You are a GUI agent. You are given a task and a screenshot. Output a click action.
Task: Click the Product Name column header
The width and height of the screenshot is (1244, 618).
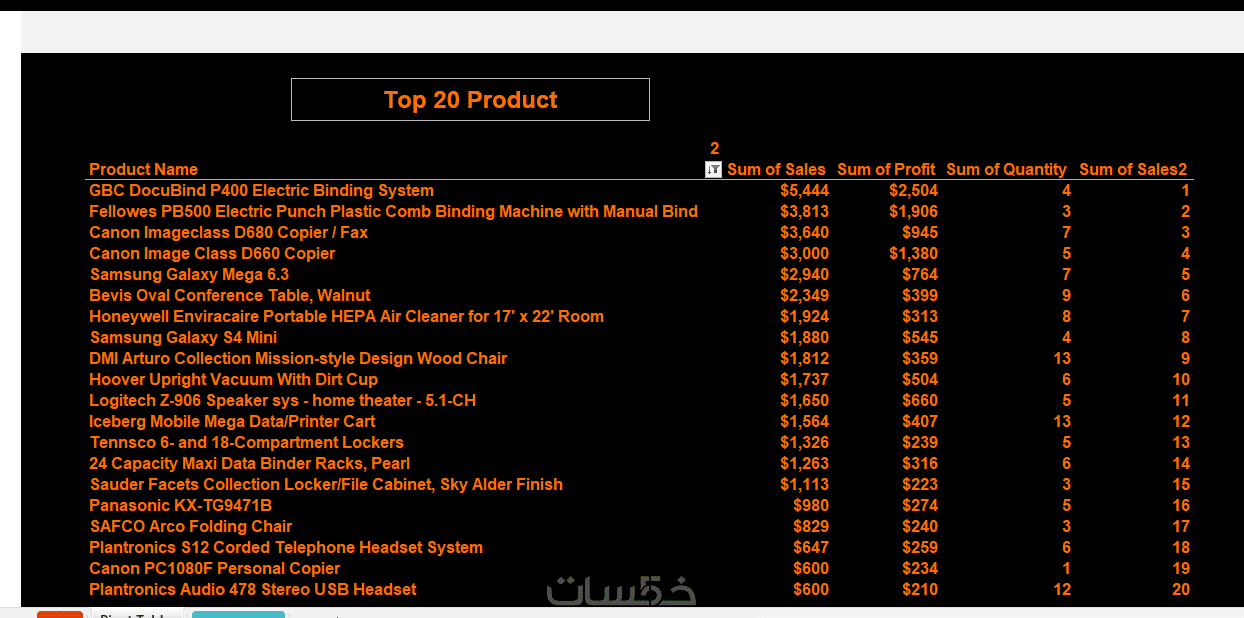point(143,170)
